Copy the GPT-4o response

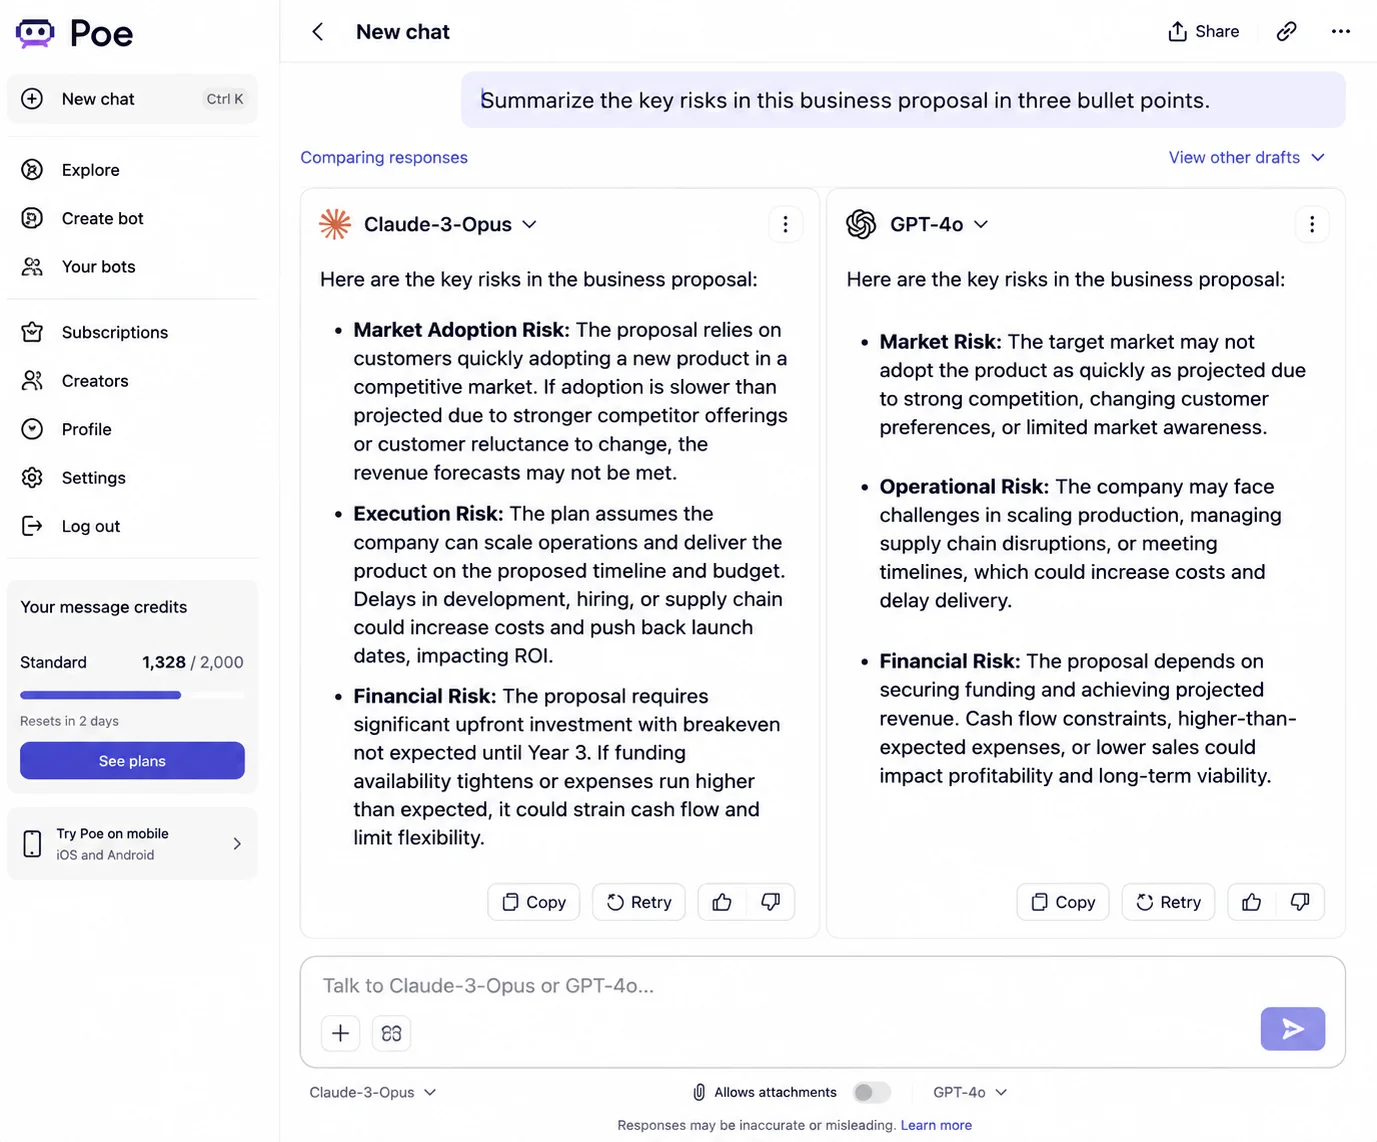click(1063, 902)
